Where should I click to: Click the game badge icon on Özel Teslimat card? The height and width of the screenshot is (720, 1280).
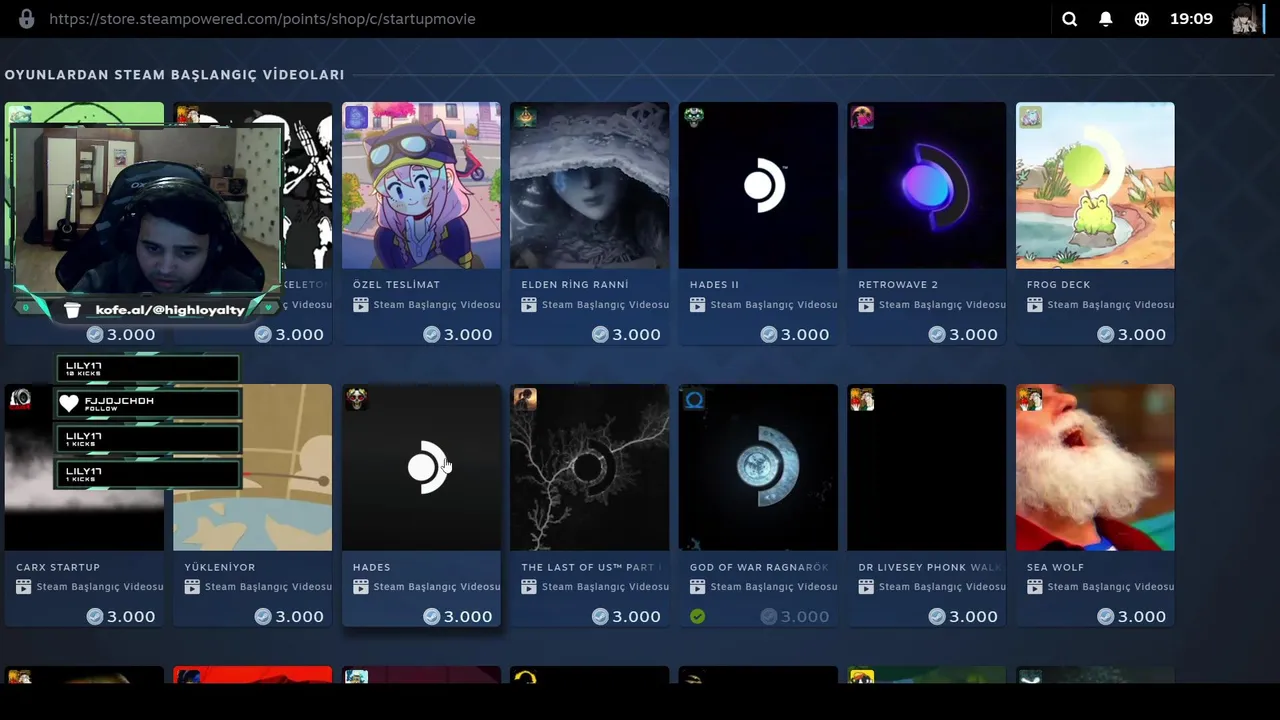click(356, 117)
